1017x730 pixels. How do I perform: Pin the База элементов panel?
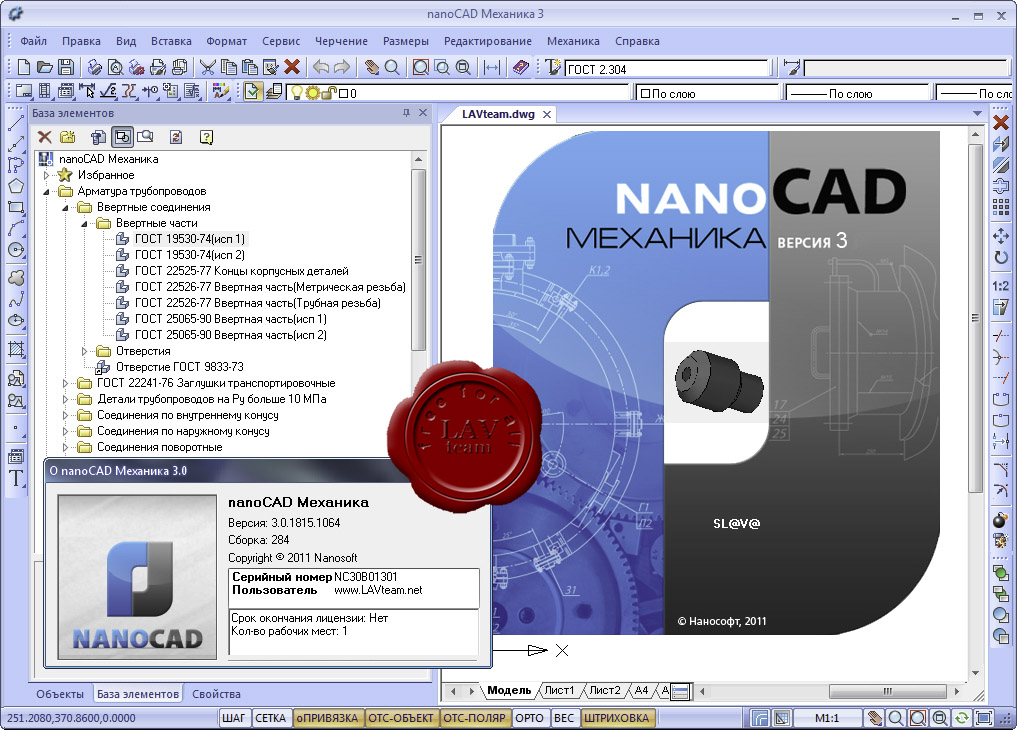pyautogui.click(x=407, y=113)
